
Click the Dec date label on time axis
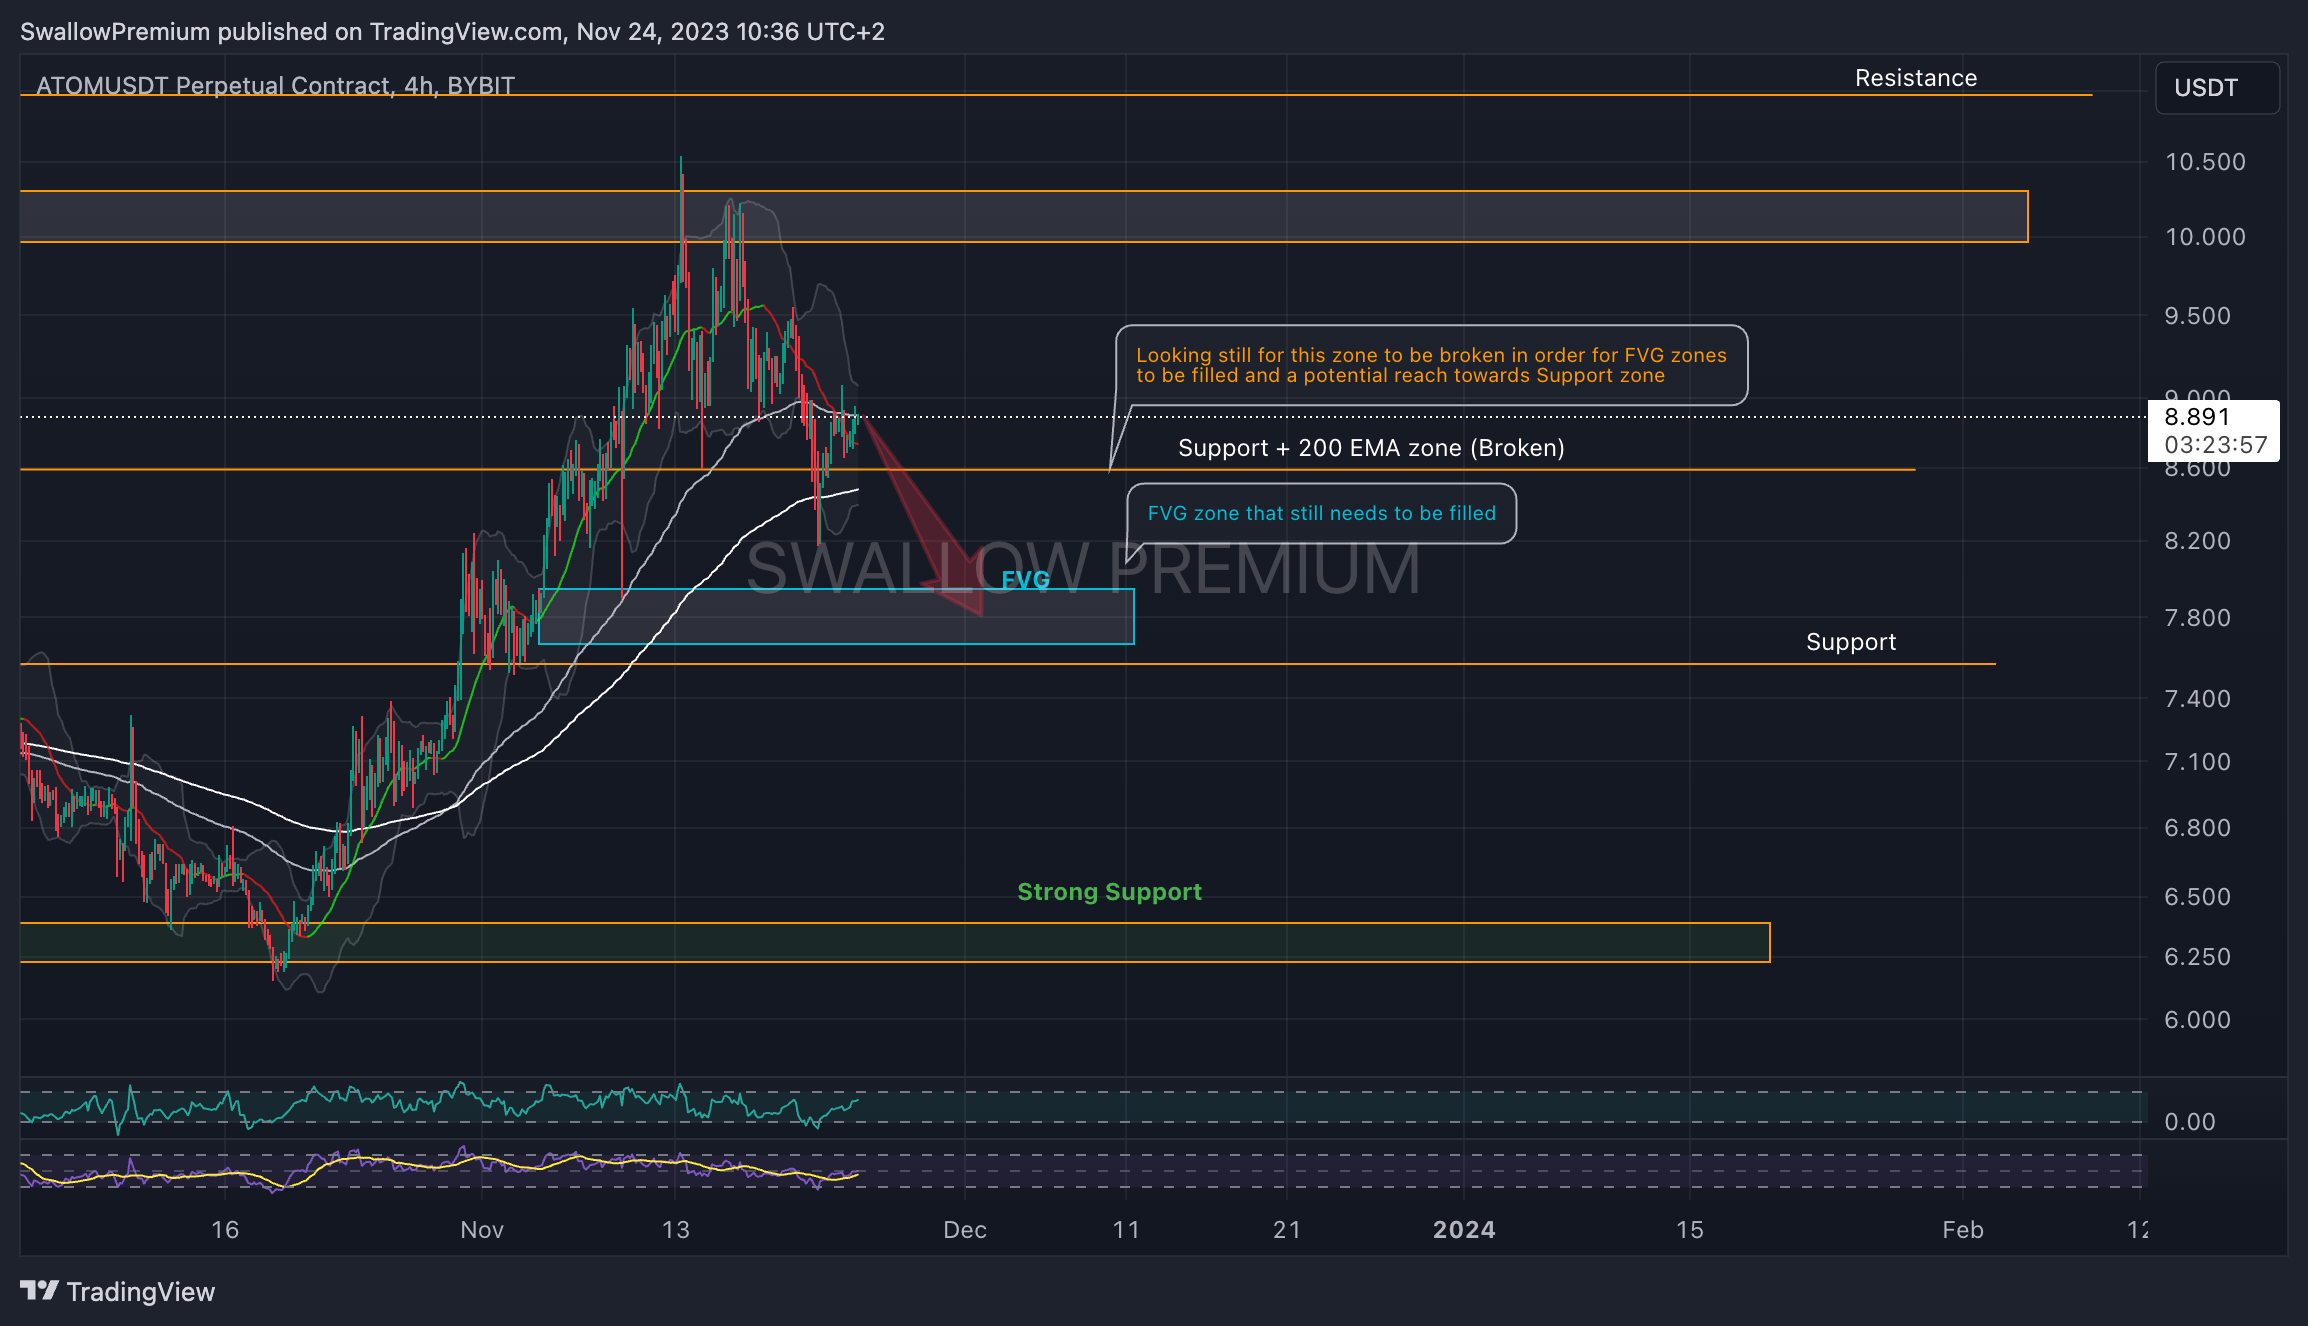click(965, 1230)
